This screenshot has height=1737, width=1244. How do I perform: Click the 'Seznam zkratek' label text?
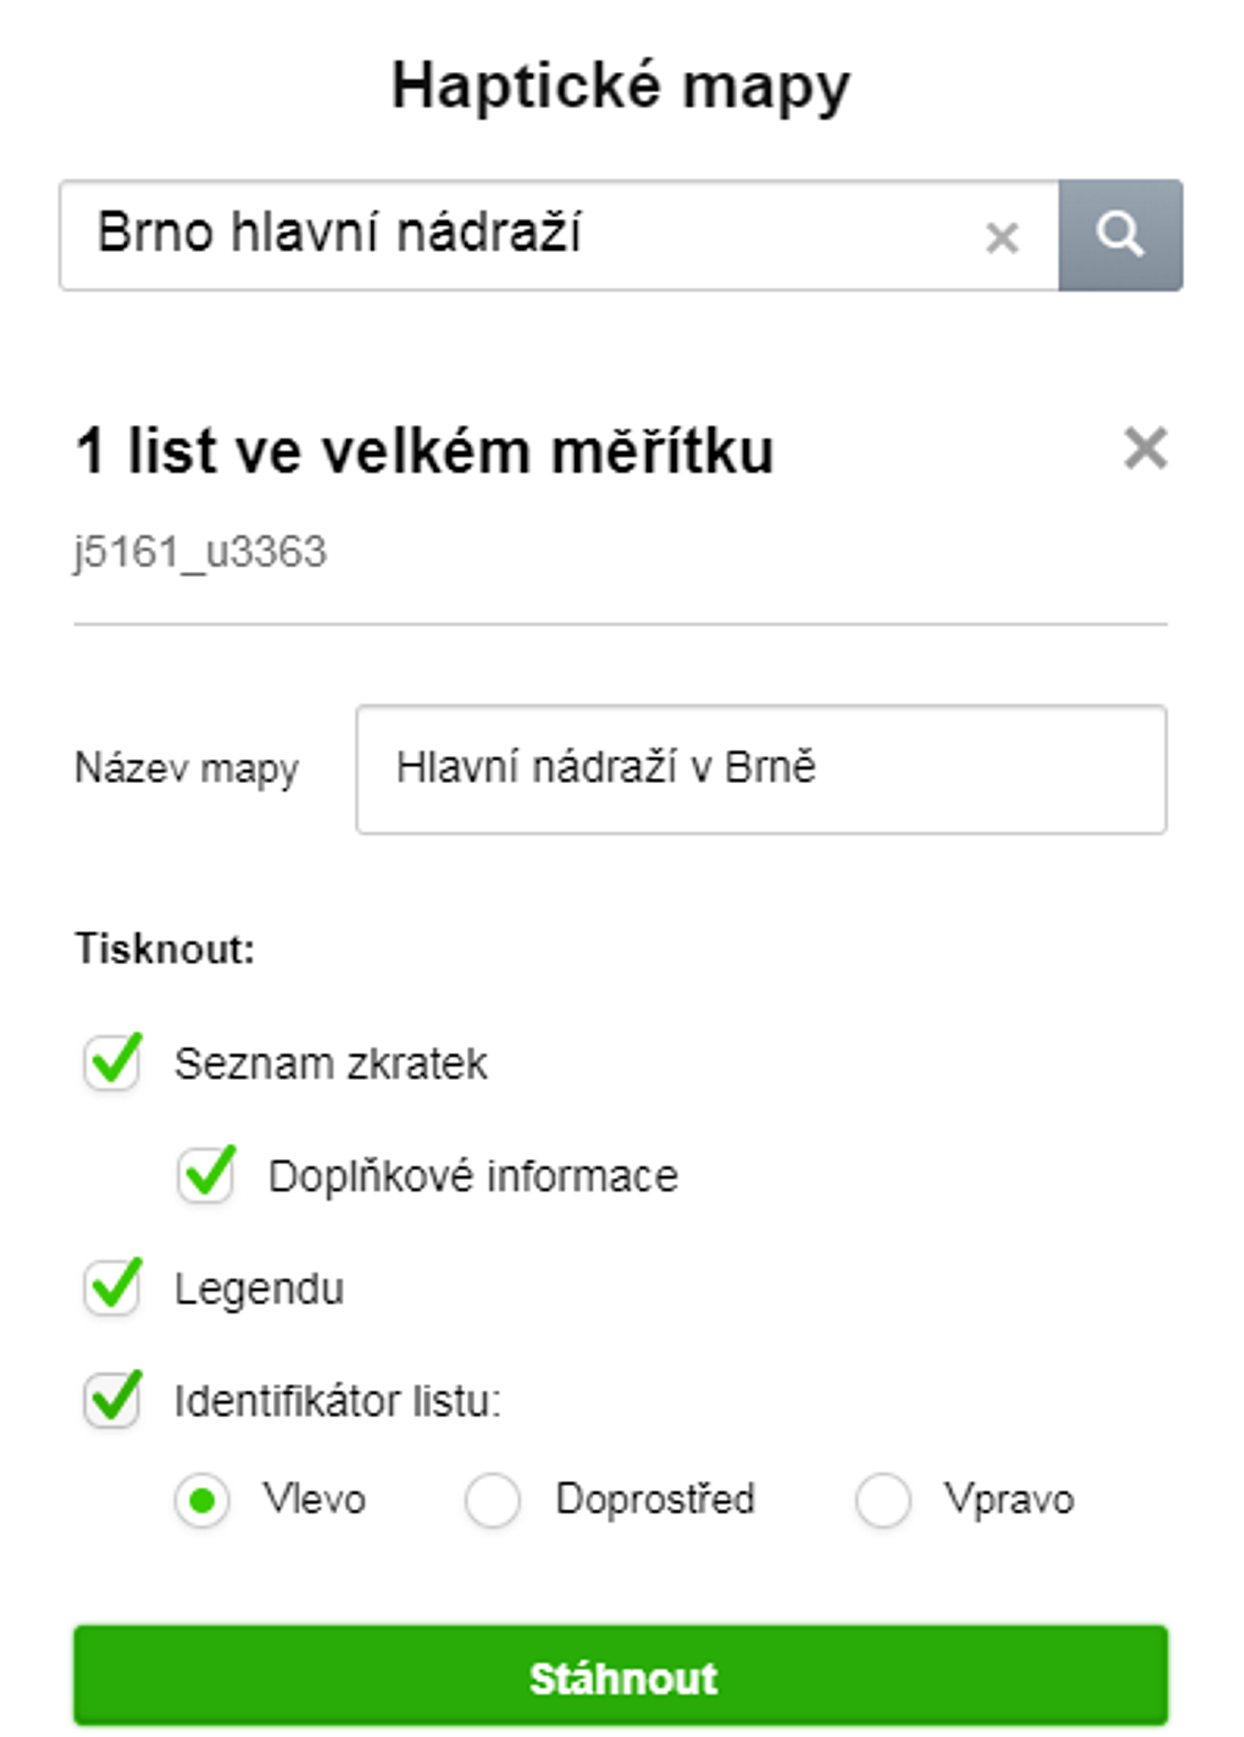331,1064
